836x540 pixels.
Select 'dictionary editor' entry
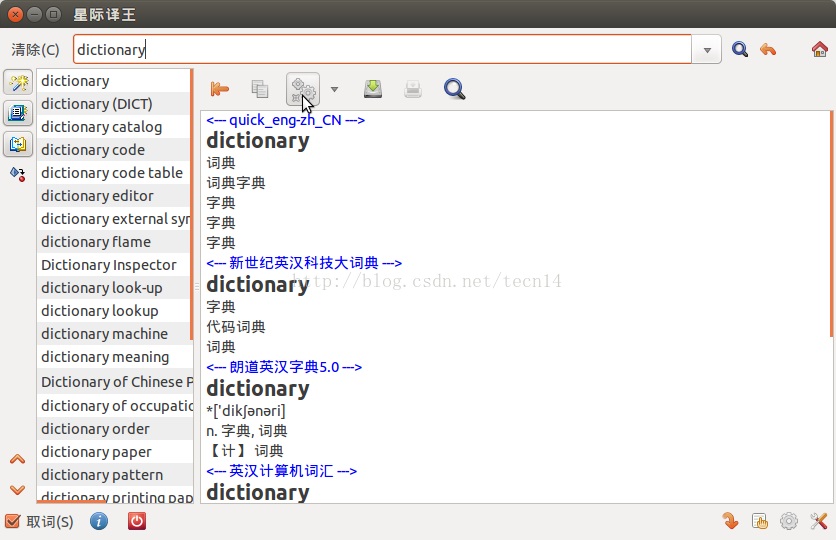coord(113,196)
